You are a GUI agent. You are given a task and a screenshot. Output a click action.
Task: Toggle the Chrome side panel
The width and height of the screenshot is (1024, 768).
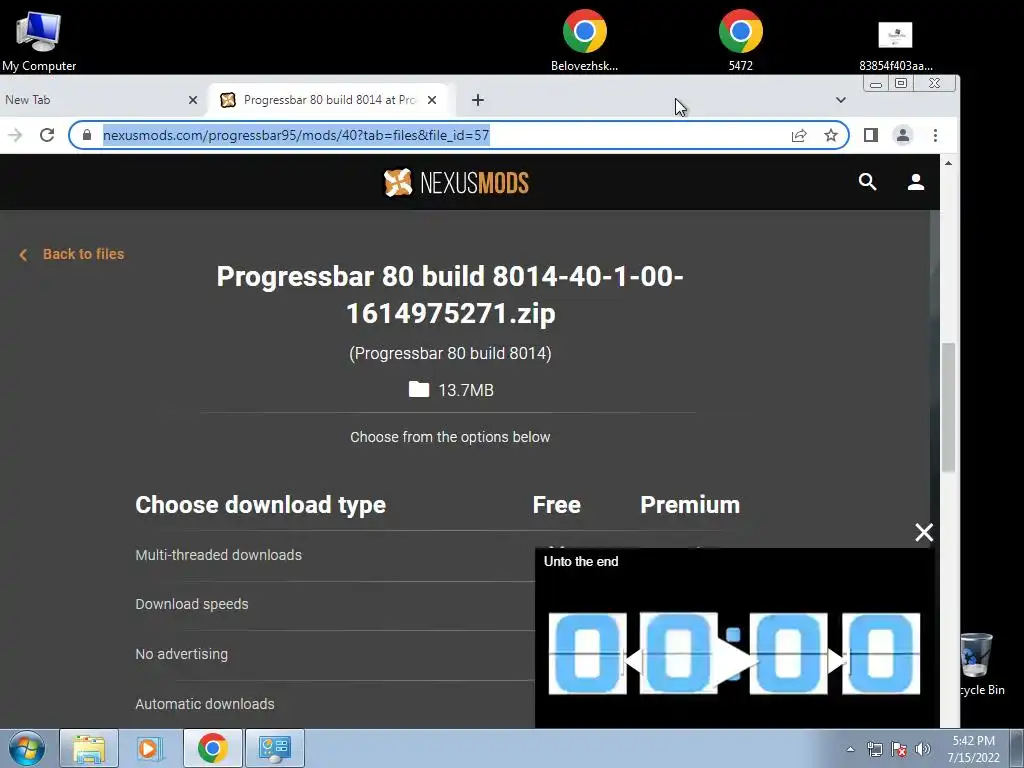point(871,135)
